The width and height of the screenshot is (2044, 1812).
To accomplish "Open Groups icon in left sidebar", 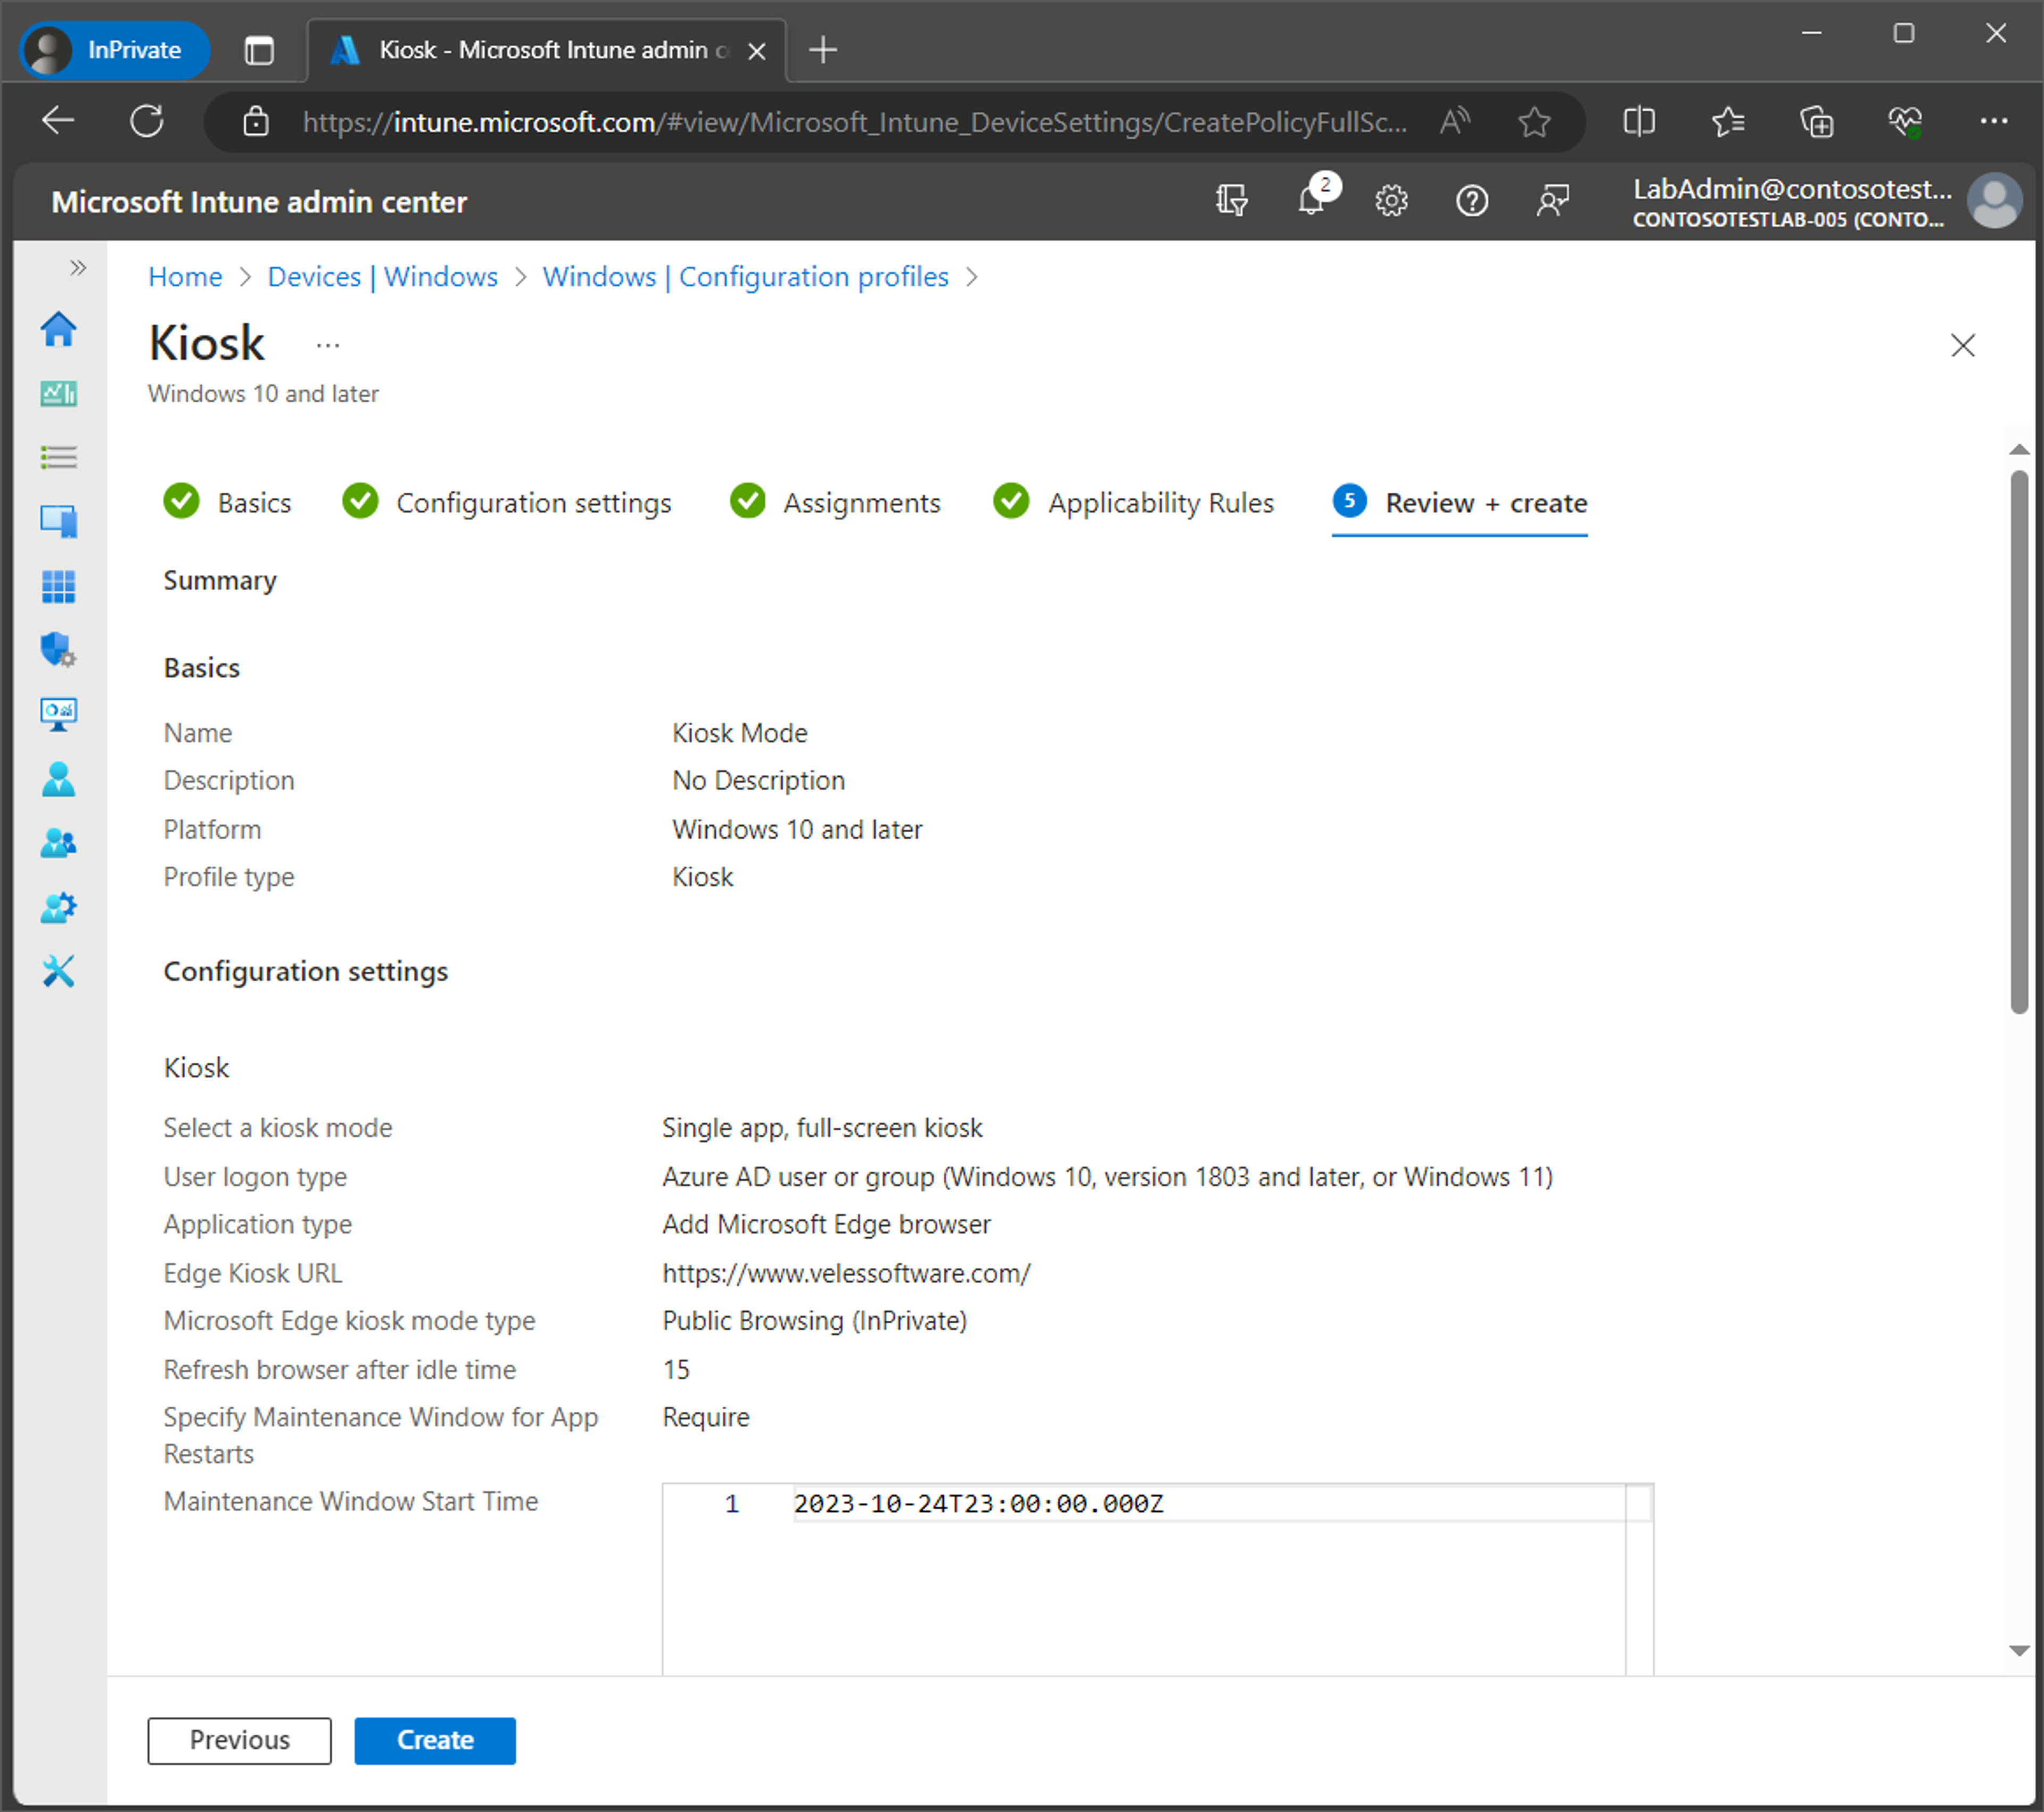I will tap(58, 843).
